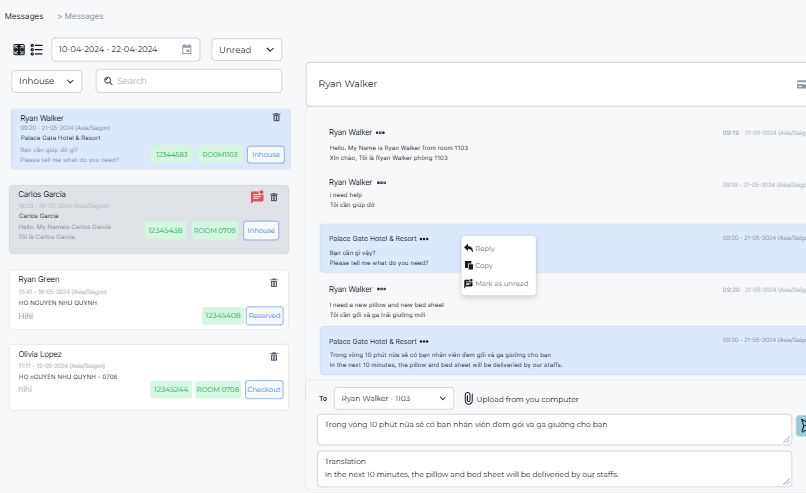
Task: Choose Mark as unread in context menu
Action: click(x=496, y=283)
